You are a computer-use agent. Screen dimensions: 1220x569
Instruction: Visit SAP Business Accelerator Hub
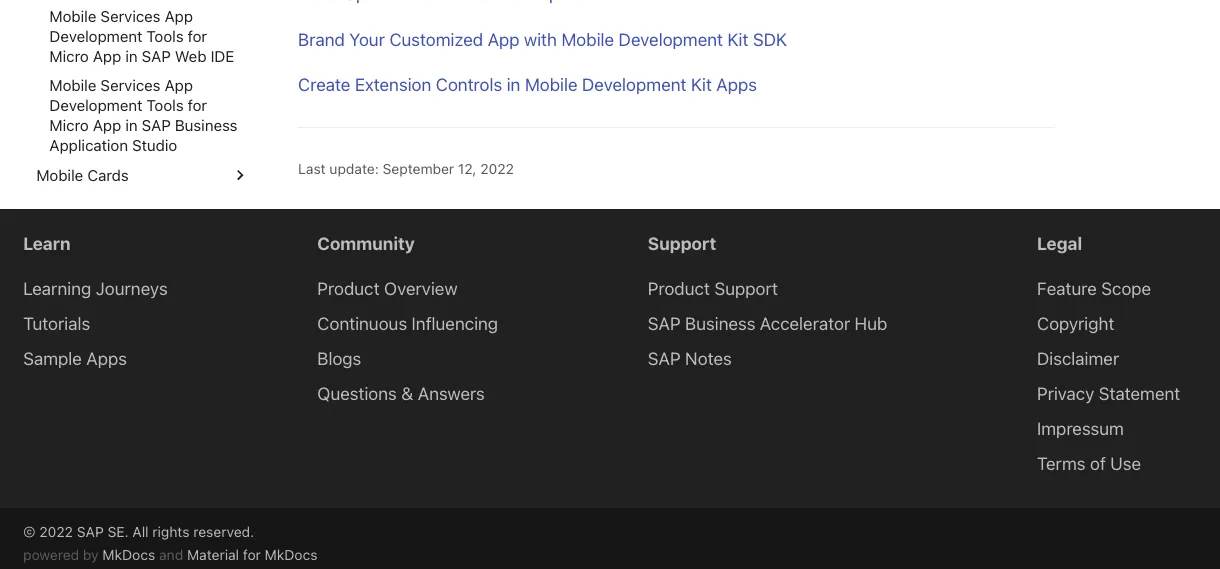click(767, 324)
